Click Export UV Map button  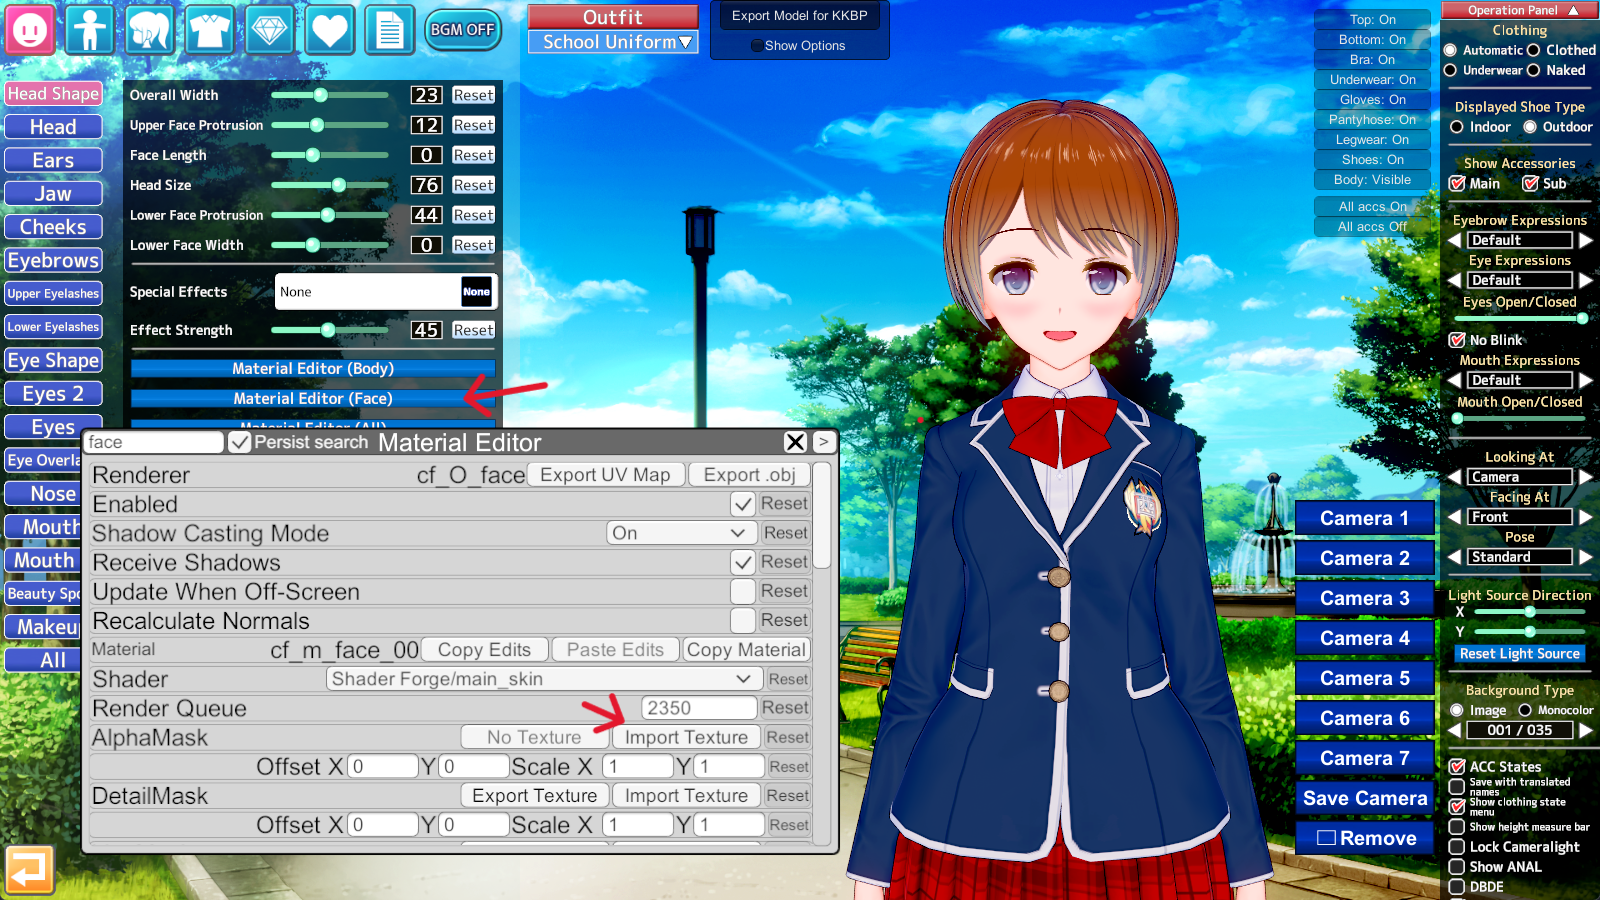coord(605,475)
